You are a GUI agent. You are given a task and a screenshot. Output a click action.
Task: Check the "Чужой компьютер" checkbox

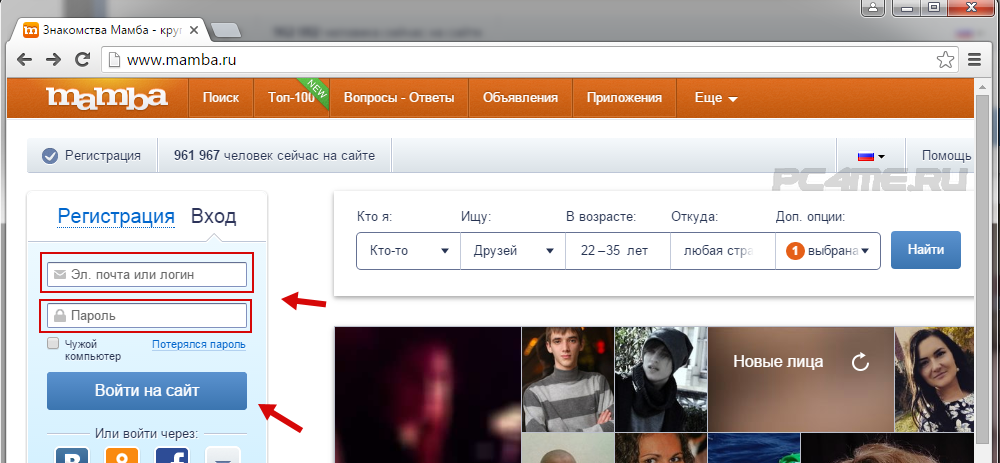[53, 344]
